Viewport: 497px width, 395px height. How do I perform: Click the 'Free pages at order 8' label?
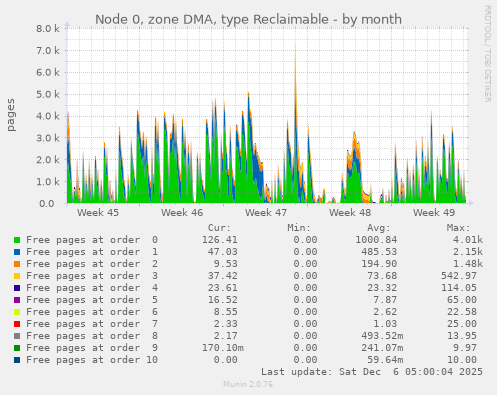tap(92, 336)
